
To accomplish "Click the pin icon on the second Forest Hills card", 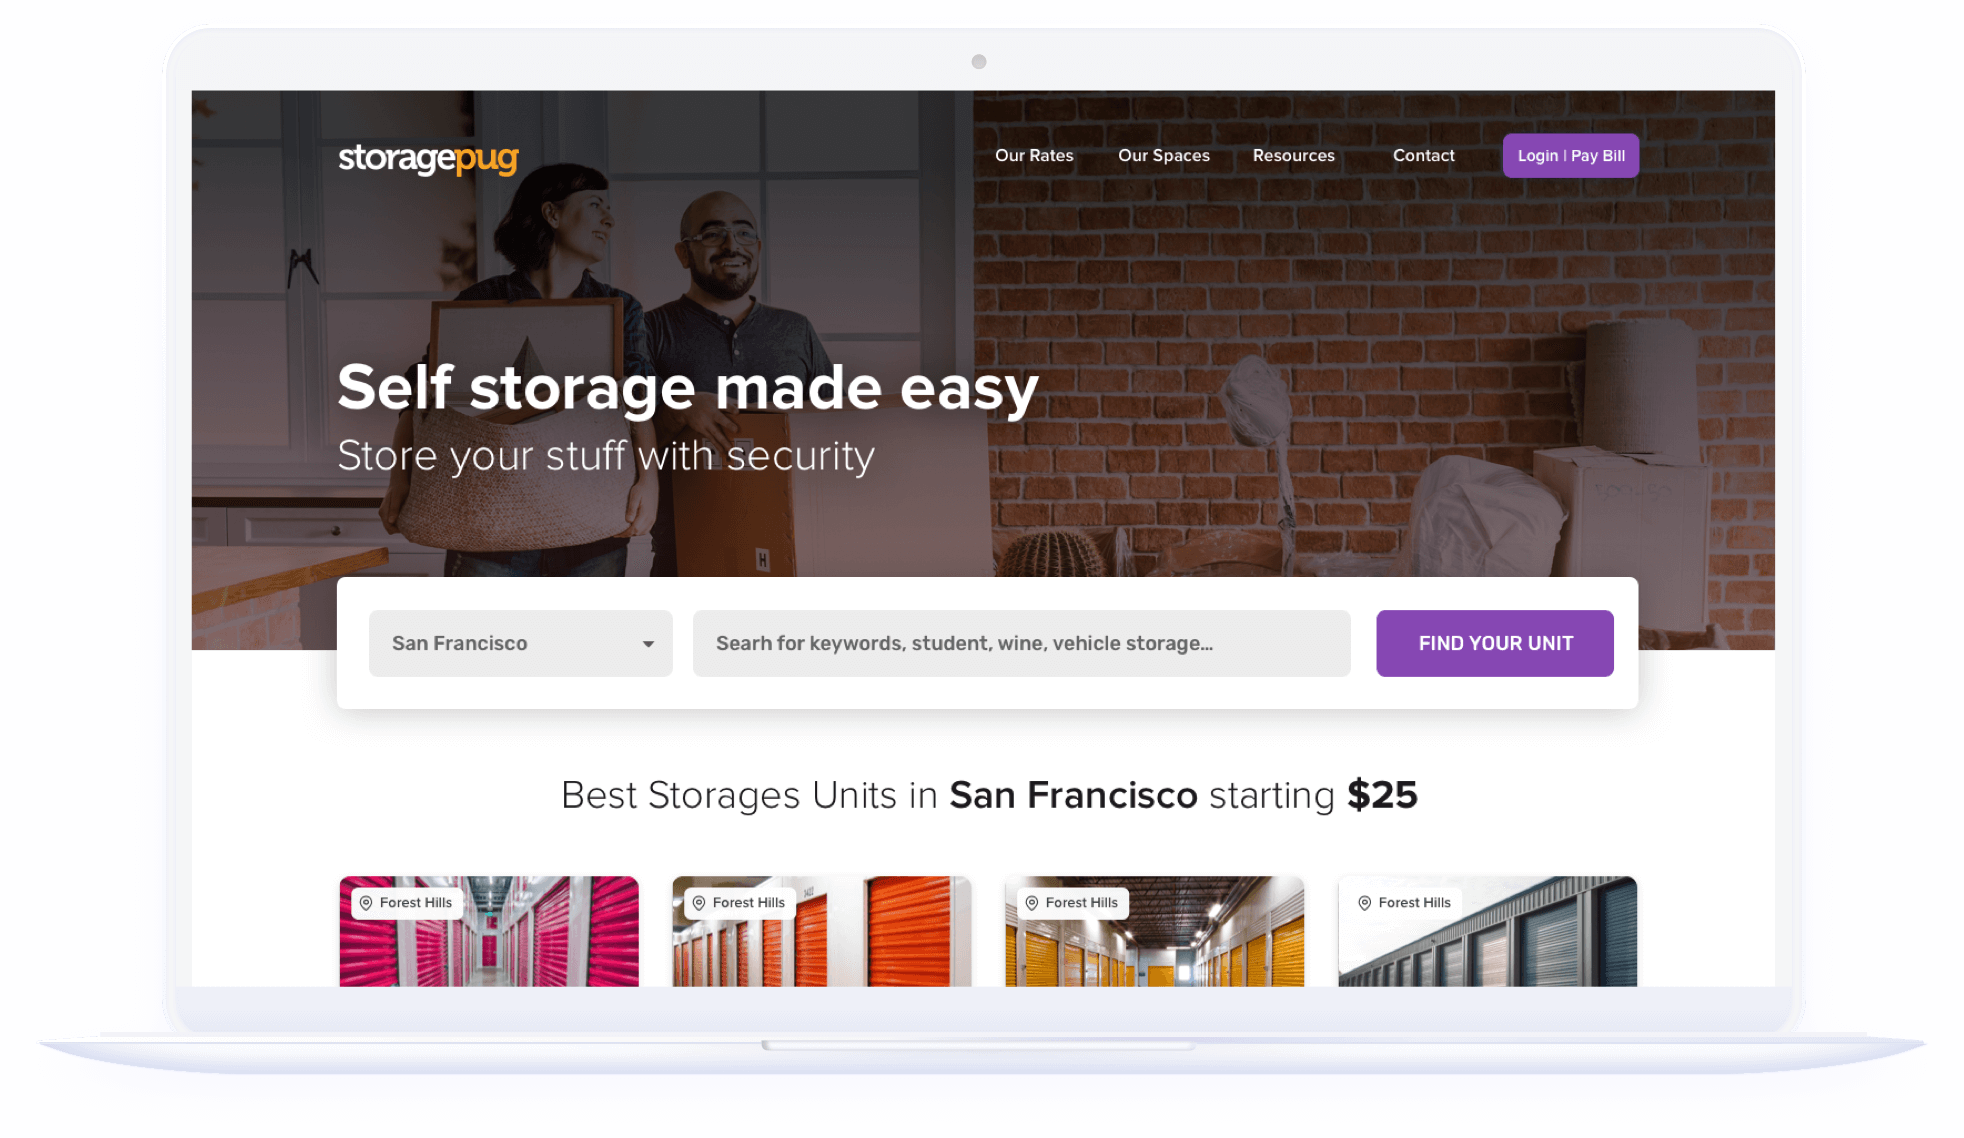I will point(699,902).
